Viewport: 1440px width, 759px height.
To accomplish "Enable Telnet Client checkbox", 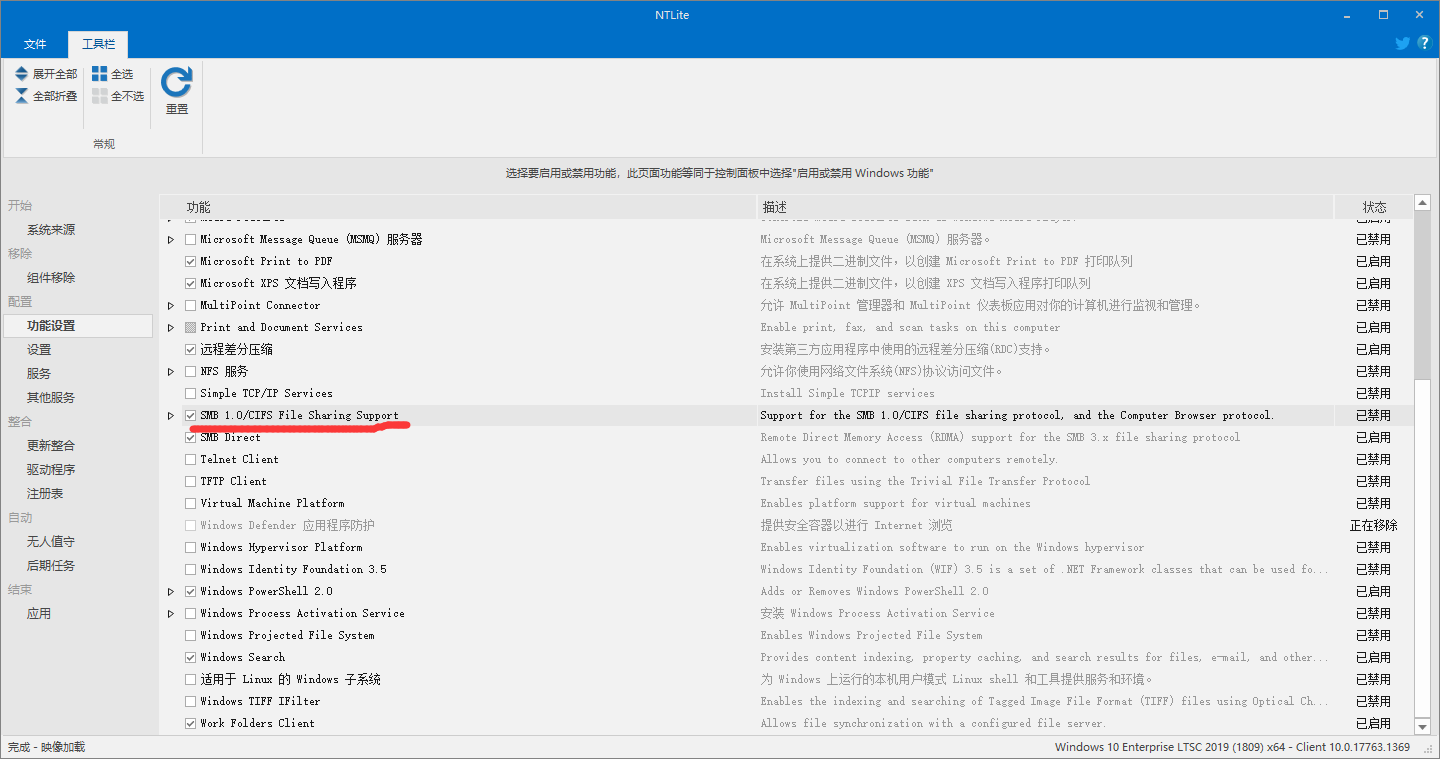I will tap(191, 460).
